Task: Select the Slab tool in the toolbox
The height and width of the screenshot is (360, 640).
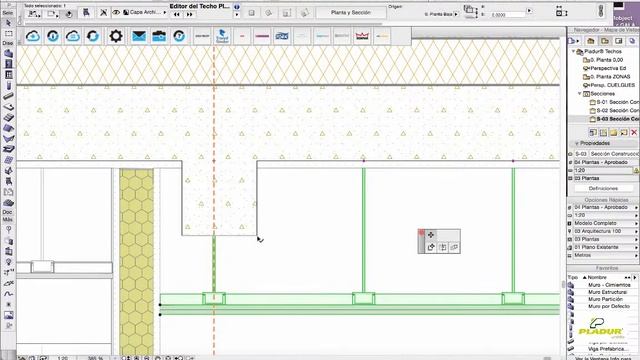Action: [x=8, y=107]
